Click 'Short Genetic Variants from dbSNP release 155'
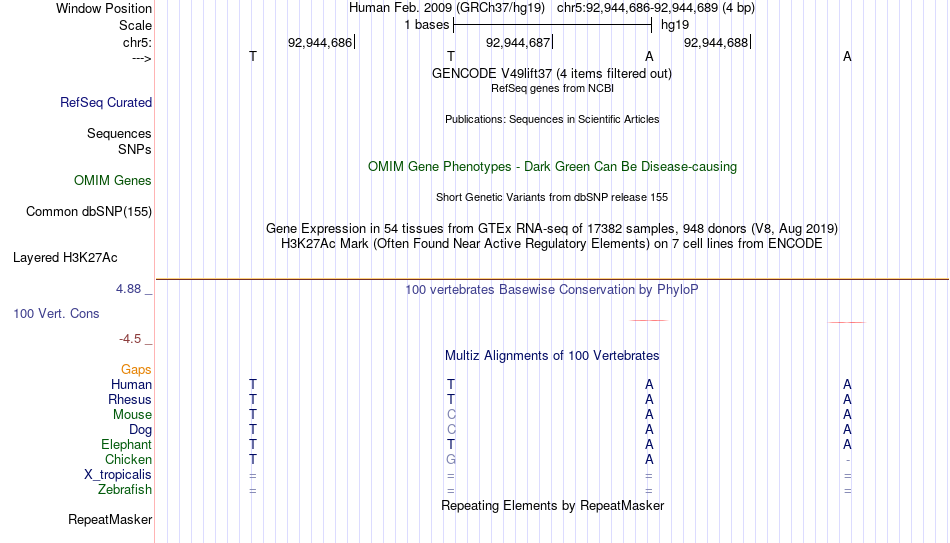 (552, 198)
